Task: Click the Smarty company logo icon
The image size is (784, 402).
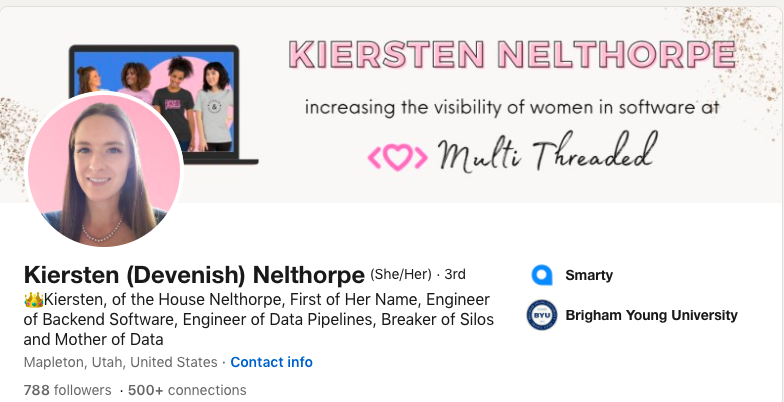Action: tap(542, 275)
